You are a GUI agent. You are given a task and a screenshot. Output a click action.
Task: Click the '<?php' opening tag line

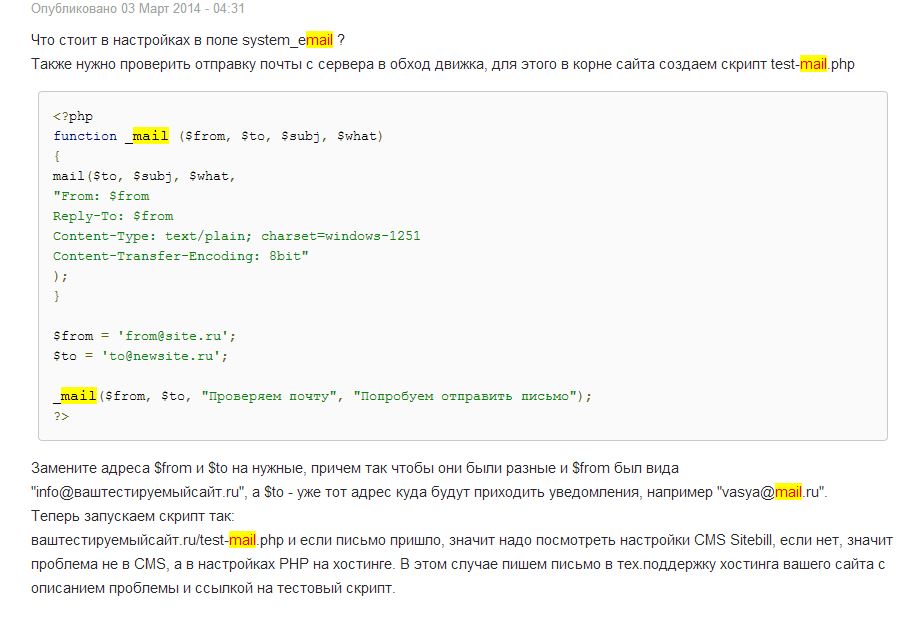click(73, 116)
